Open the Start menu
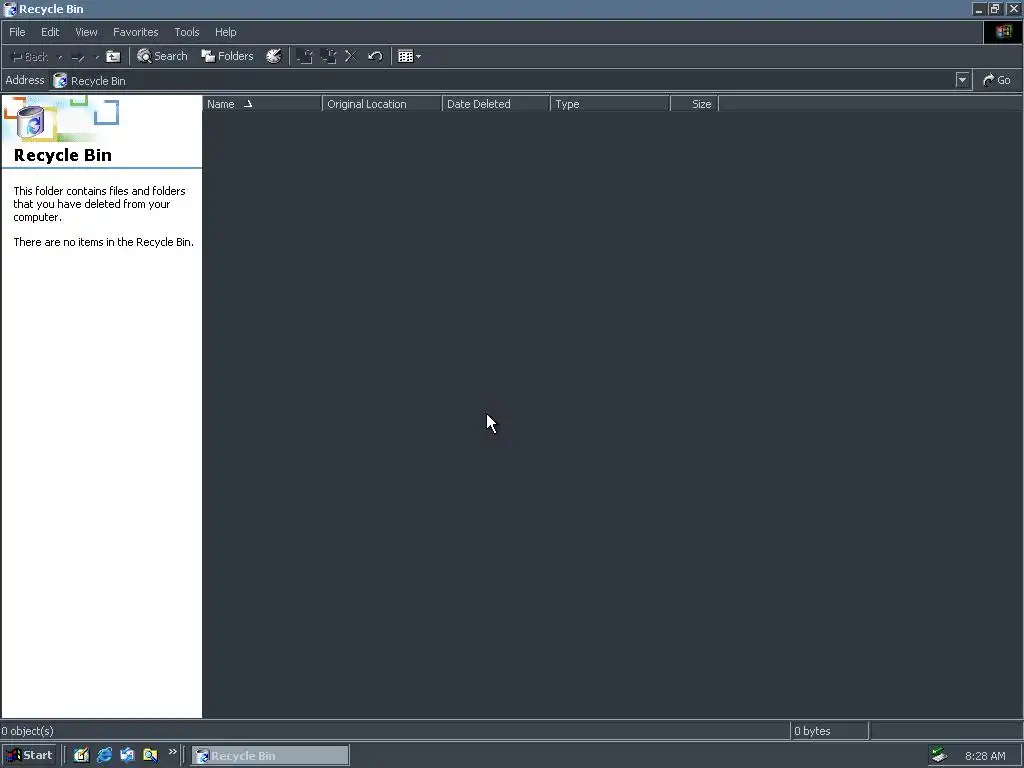The height and width of the screenshot is (768, 1024). click(x=29, y=756)
